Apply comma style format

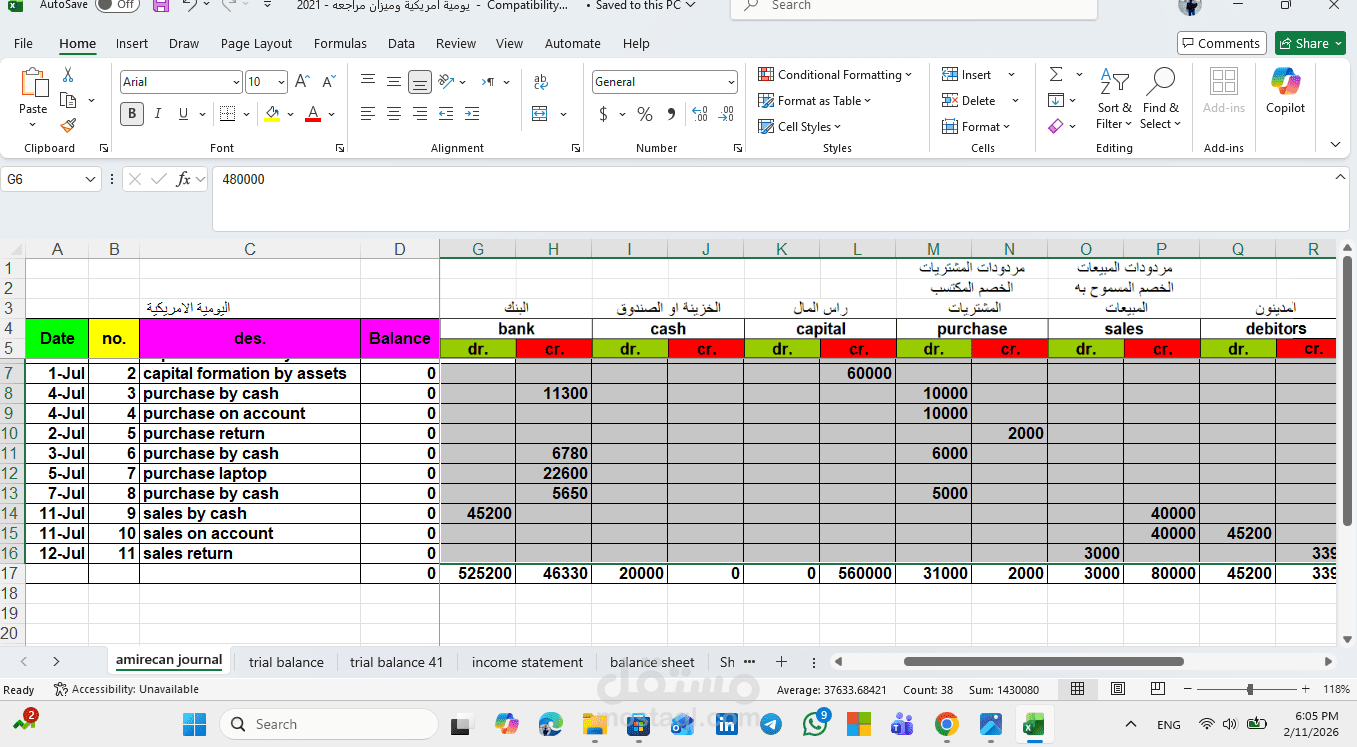click(x=671, y=114)
